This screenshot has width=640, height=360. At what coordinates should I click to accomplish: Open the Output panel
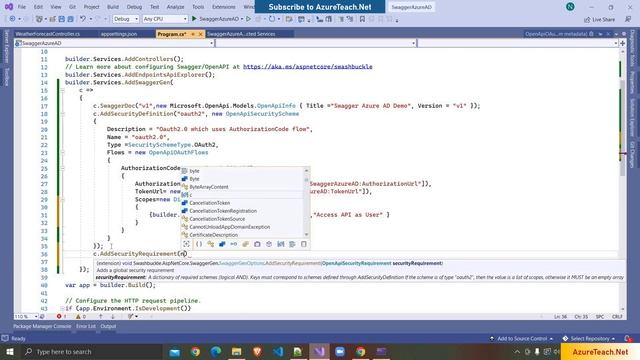point(108,326)
